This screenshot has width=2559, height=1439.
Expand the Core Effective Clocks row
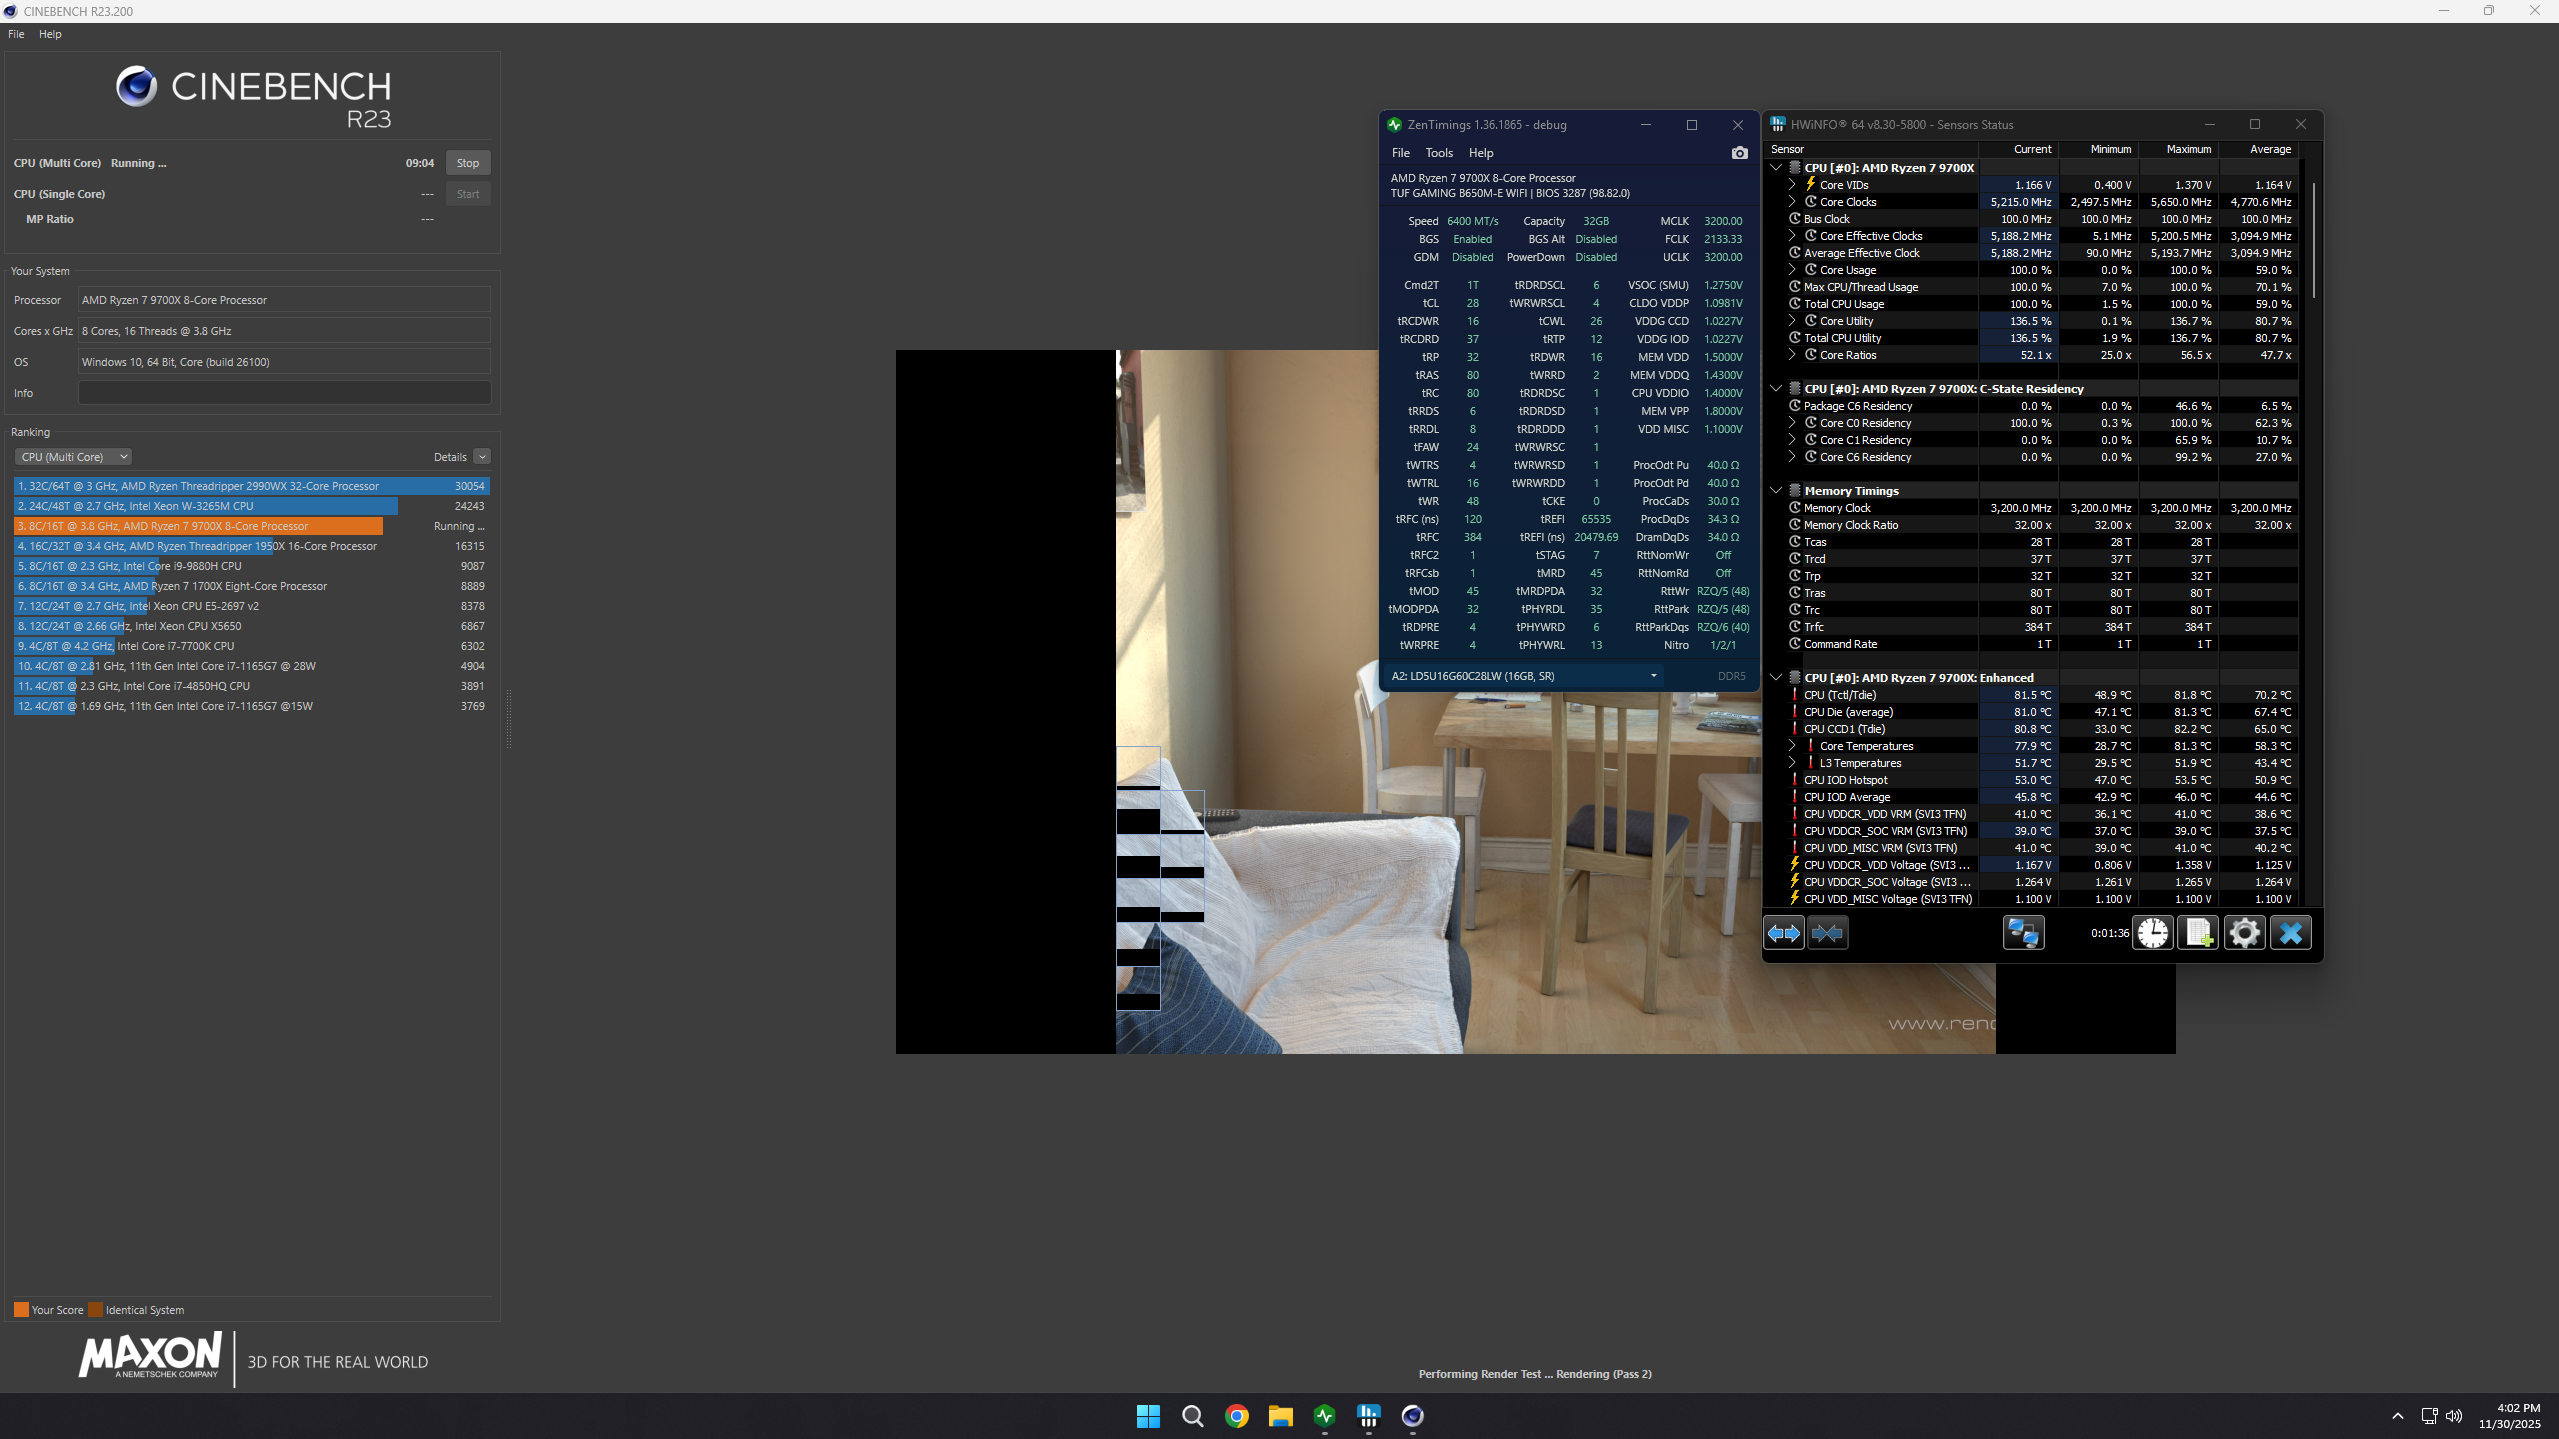(1792, 236)
